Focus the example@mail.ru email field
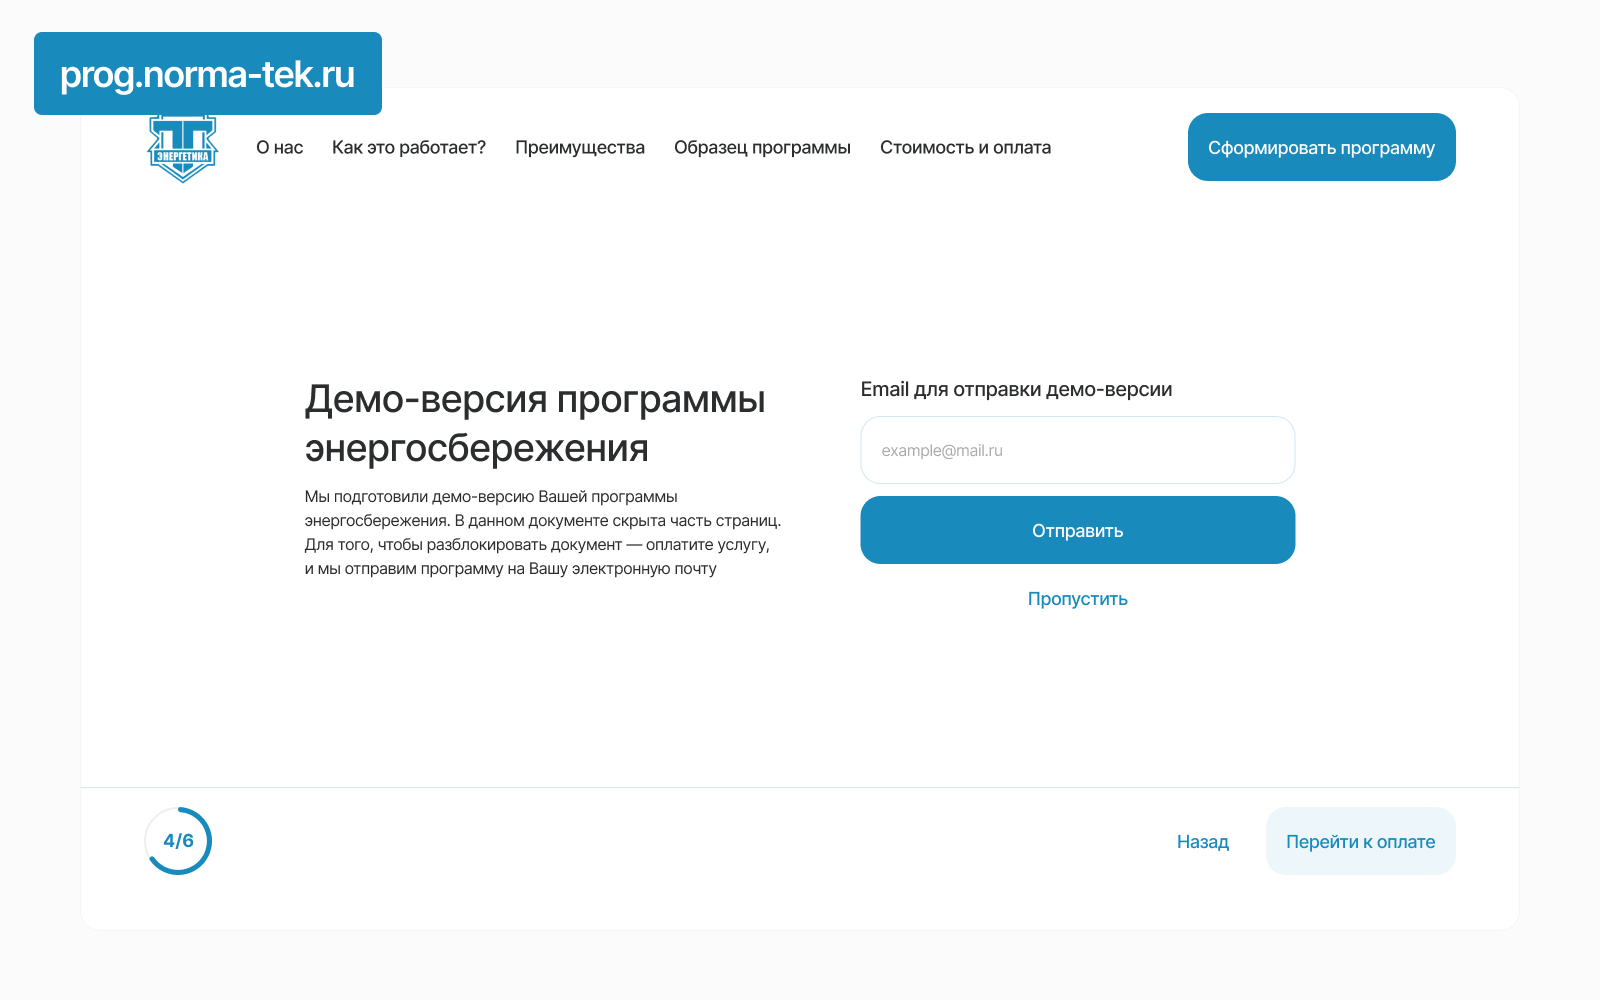Image resolution: width=1600 pixels, height=1000 pixels. point(1077,450)
